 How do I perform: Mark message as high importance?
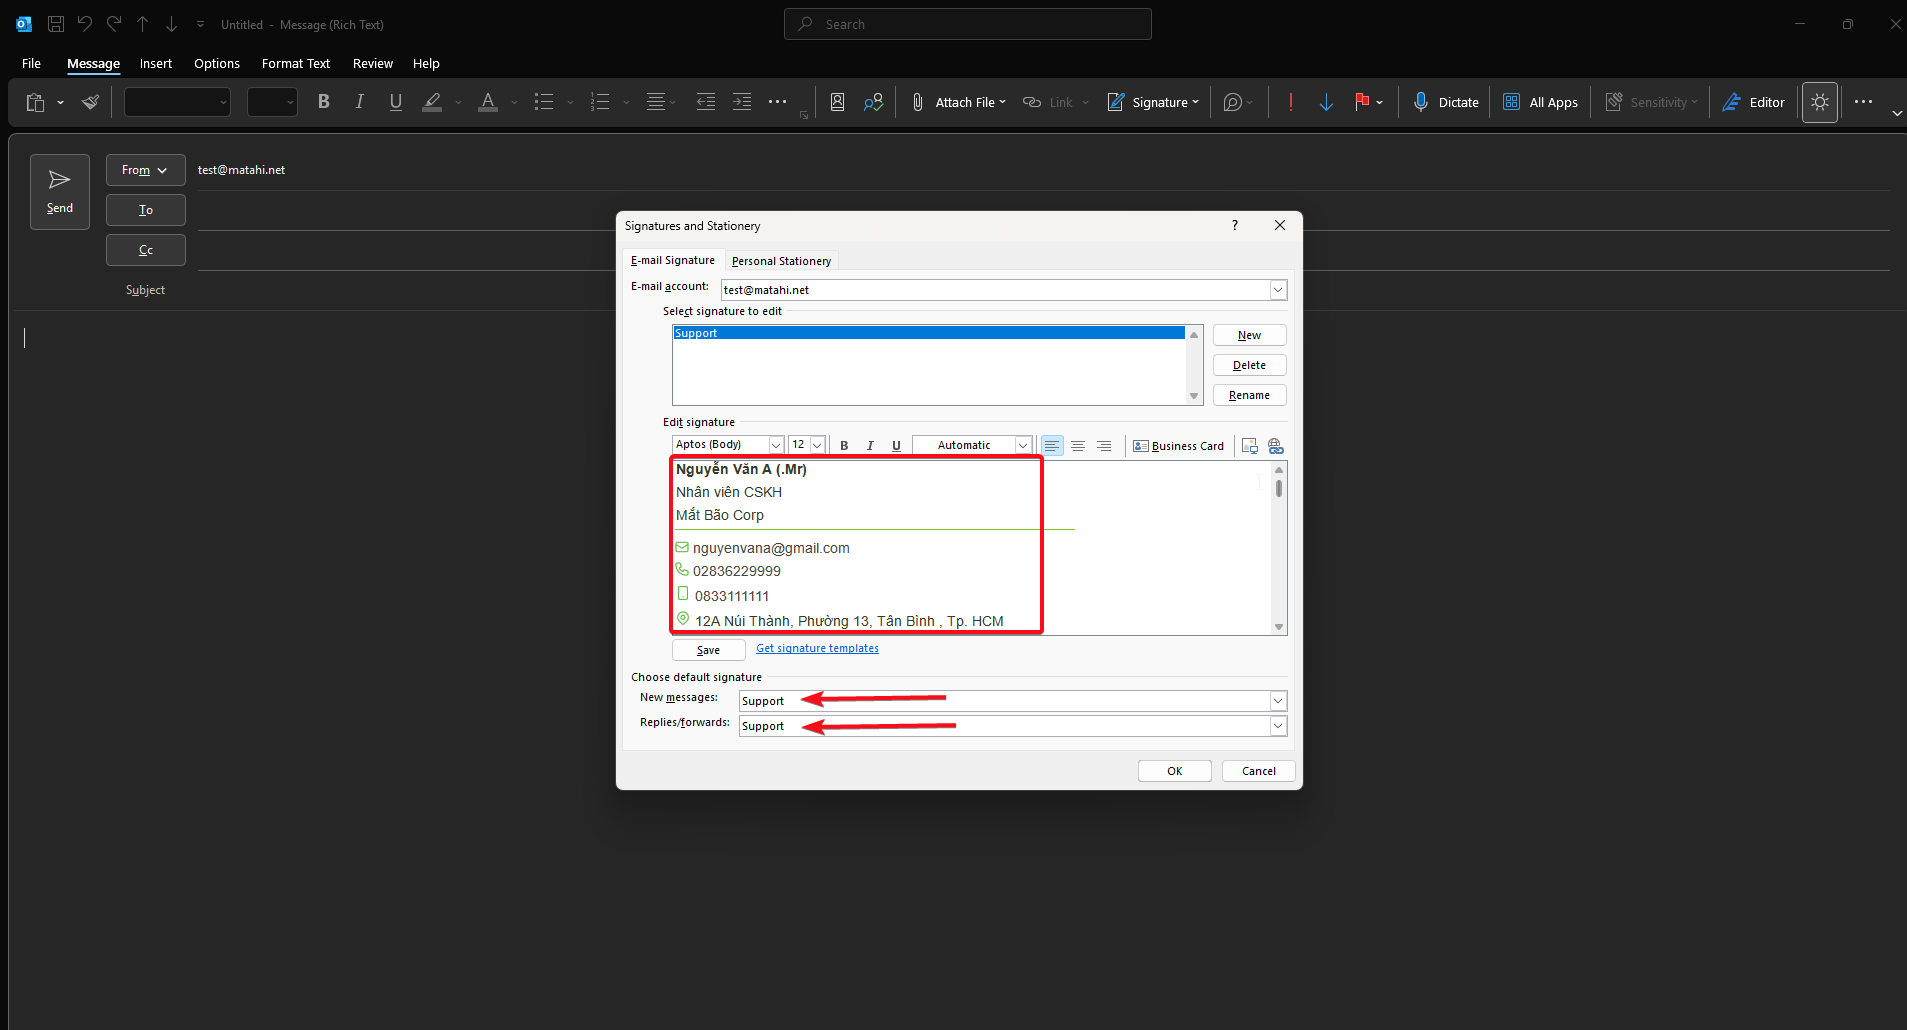(1291, 102)
